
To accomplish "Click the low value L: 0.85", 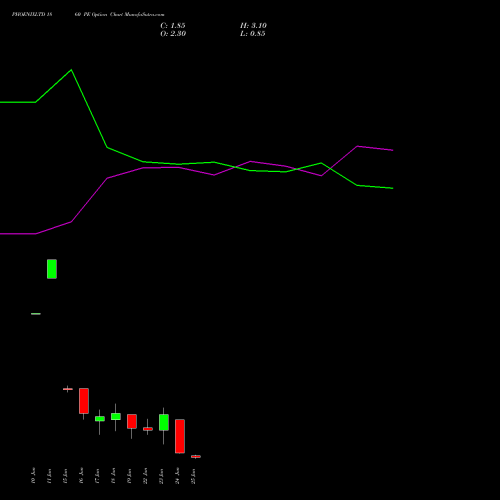I will [x=253, y=34].
